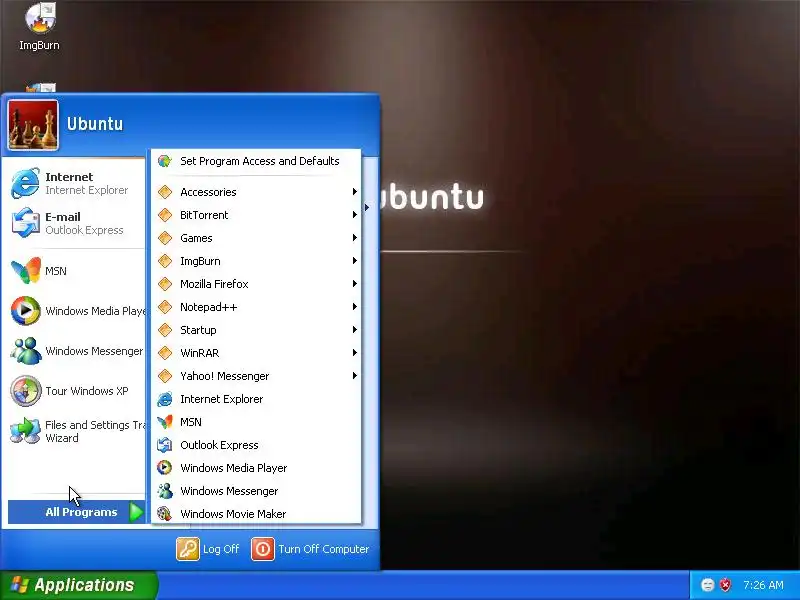Click the Yahoo! Messenger folder icon
Screen dimensions: 800x600
[x=165, y=376]
